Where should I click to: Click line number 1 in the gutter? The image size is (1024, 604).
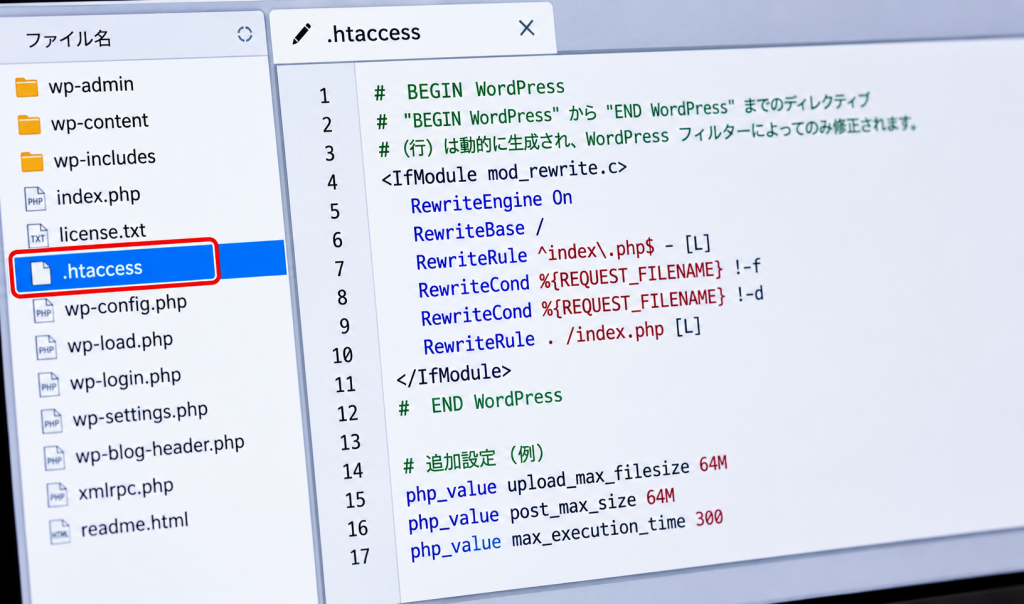tap(325, 97)
